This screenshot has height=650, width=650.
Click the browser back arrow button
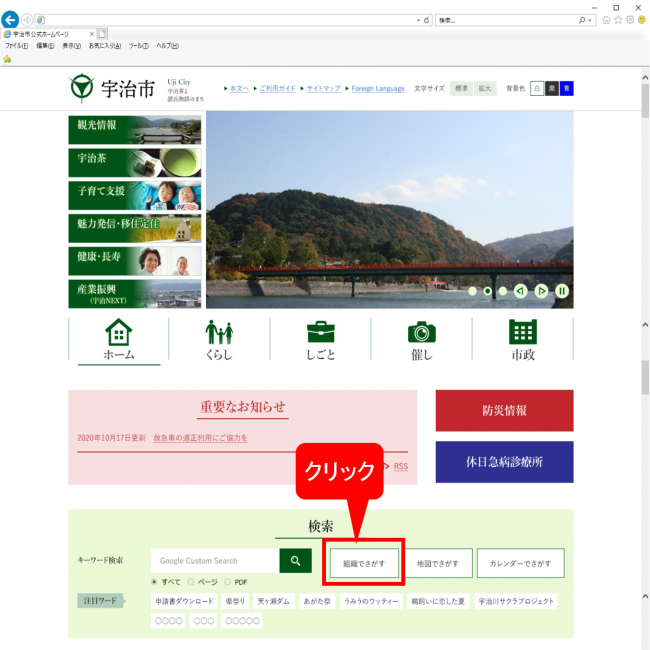11,19
